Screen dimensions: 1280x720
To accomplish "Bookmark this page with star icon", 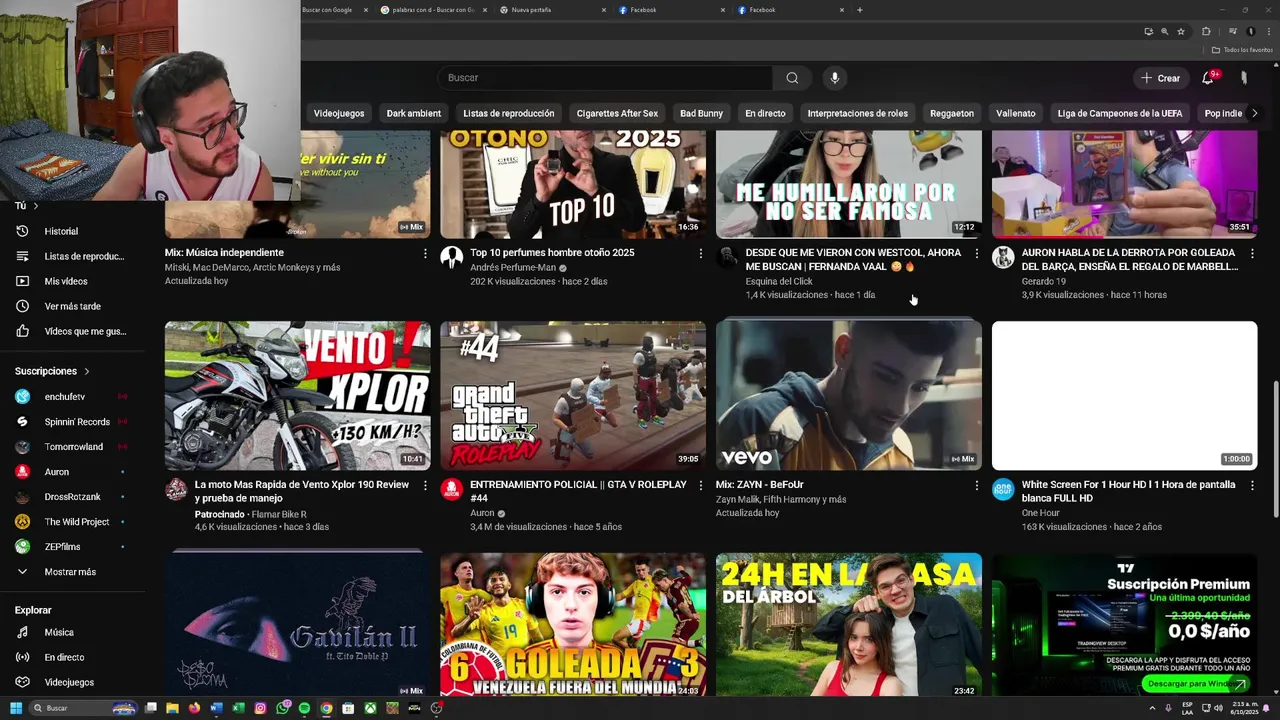I will coord(1180,31).
